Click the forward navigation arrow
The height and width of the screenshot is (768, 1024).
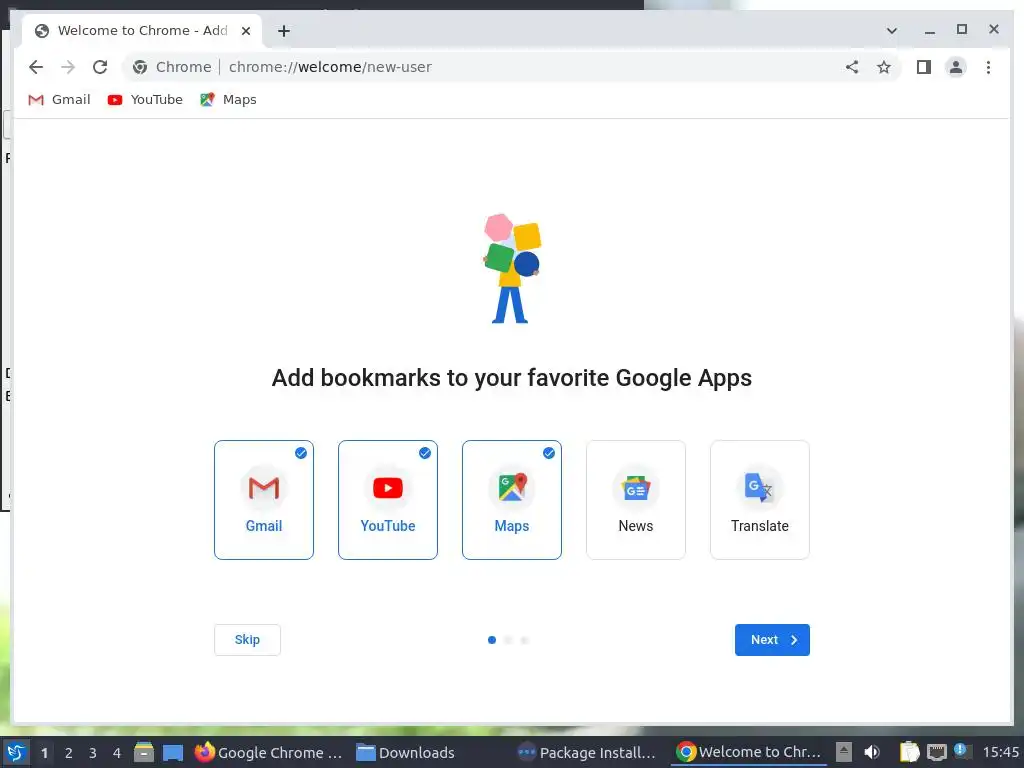pos(68,67)
